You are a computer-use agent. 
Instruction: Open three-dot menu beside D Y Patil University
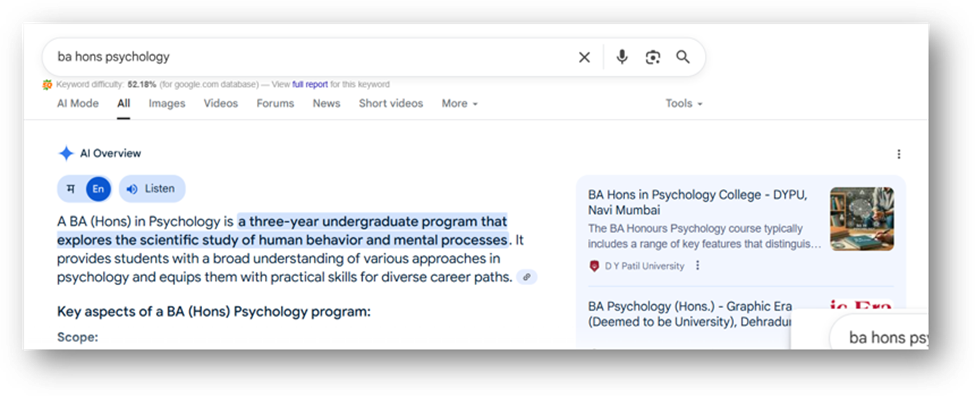(697, 265)
